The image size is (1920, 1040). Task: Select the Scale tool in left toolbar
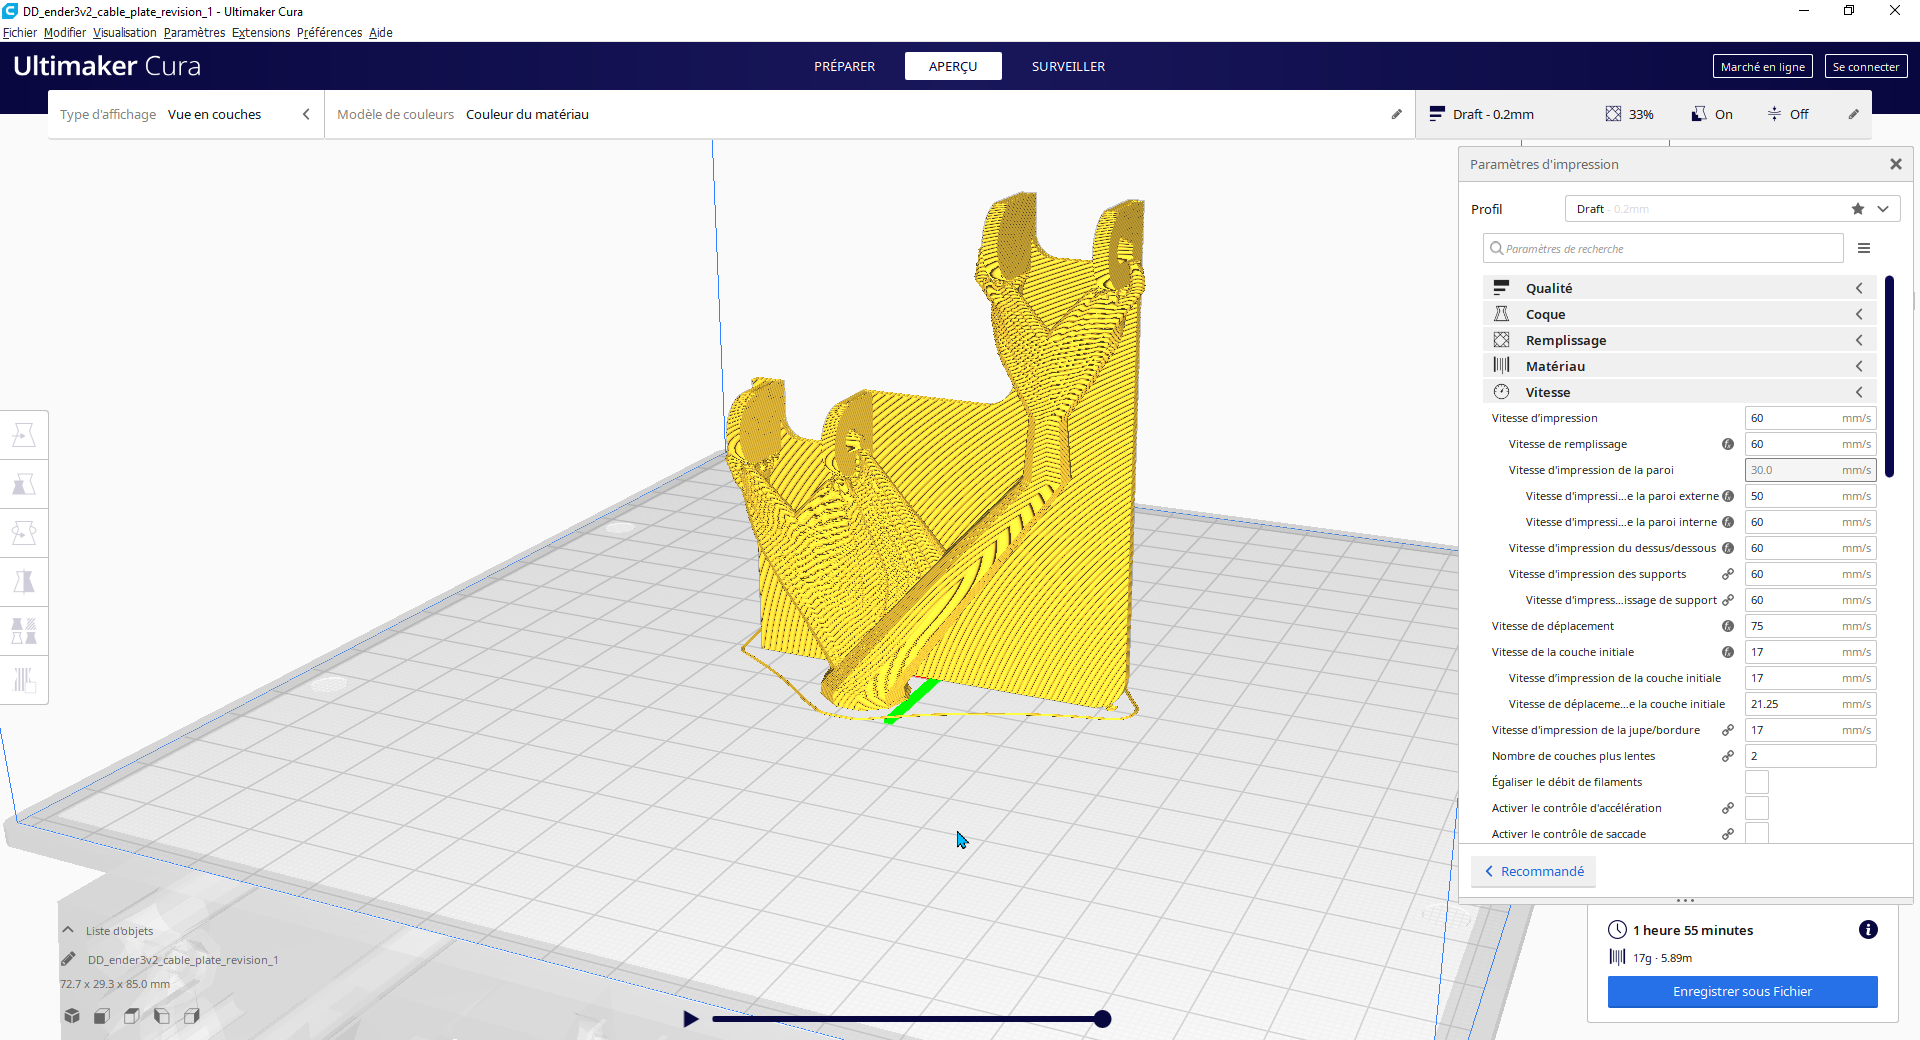pos(24,484)
